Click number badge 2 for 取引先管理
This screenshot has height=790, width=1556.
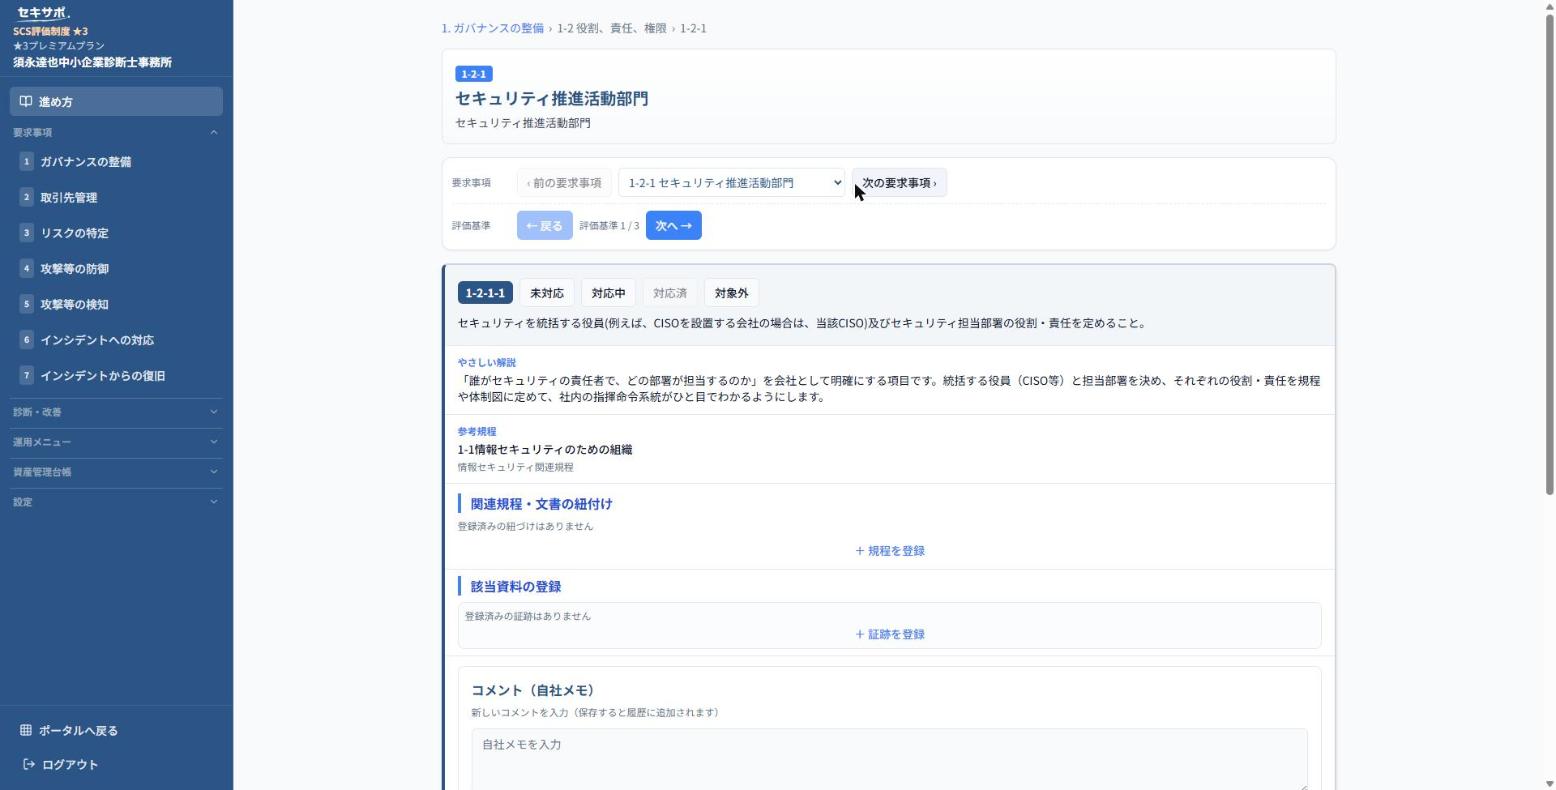27,197
